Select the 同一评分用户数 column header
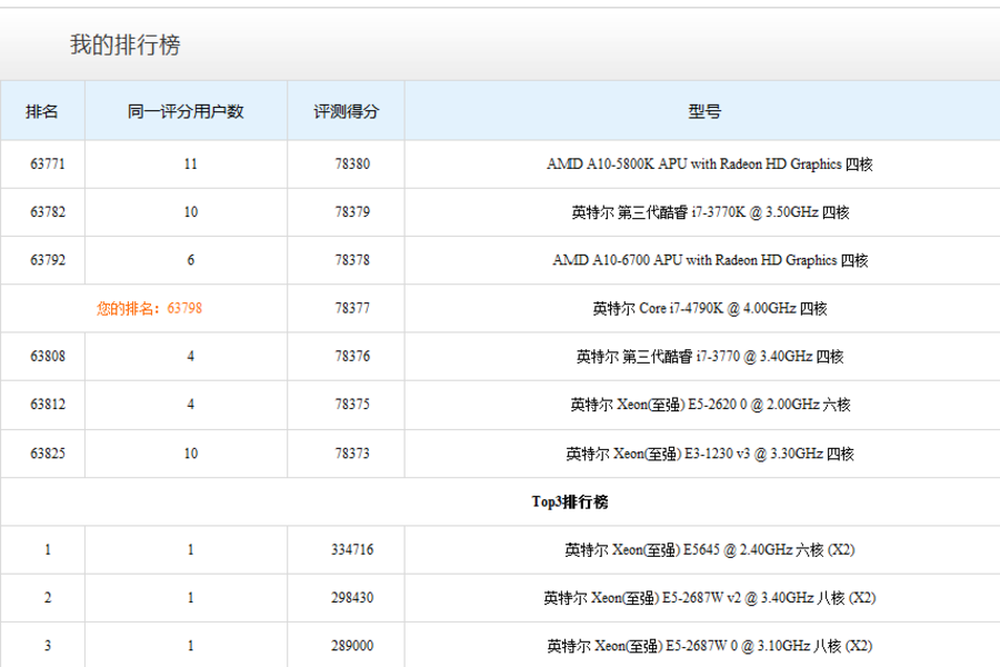The image size is (1000, 667). coord(186,112)
